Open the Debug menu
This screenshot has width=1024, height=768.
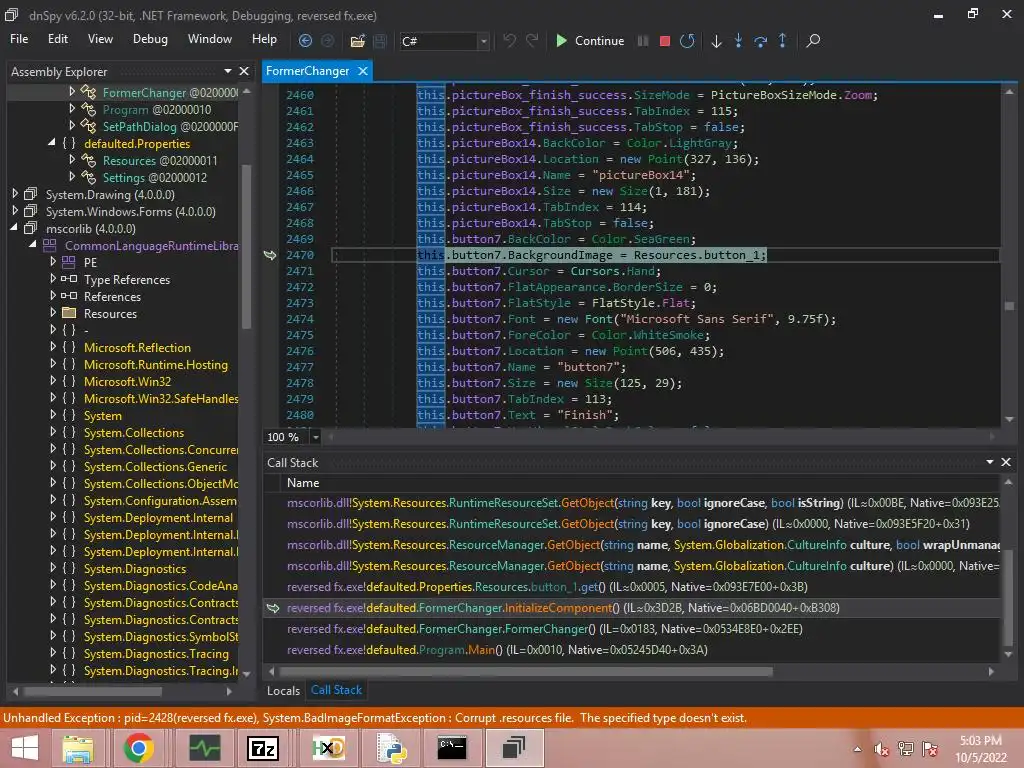pos(150,39)
